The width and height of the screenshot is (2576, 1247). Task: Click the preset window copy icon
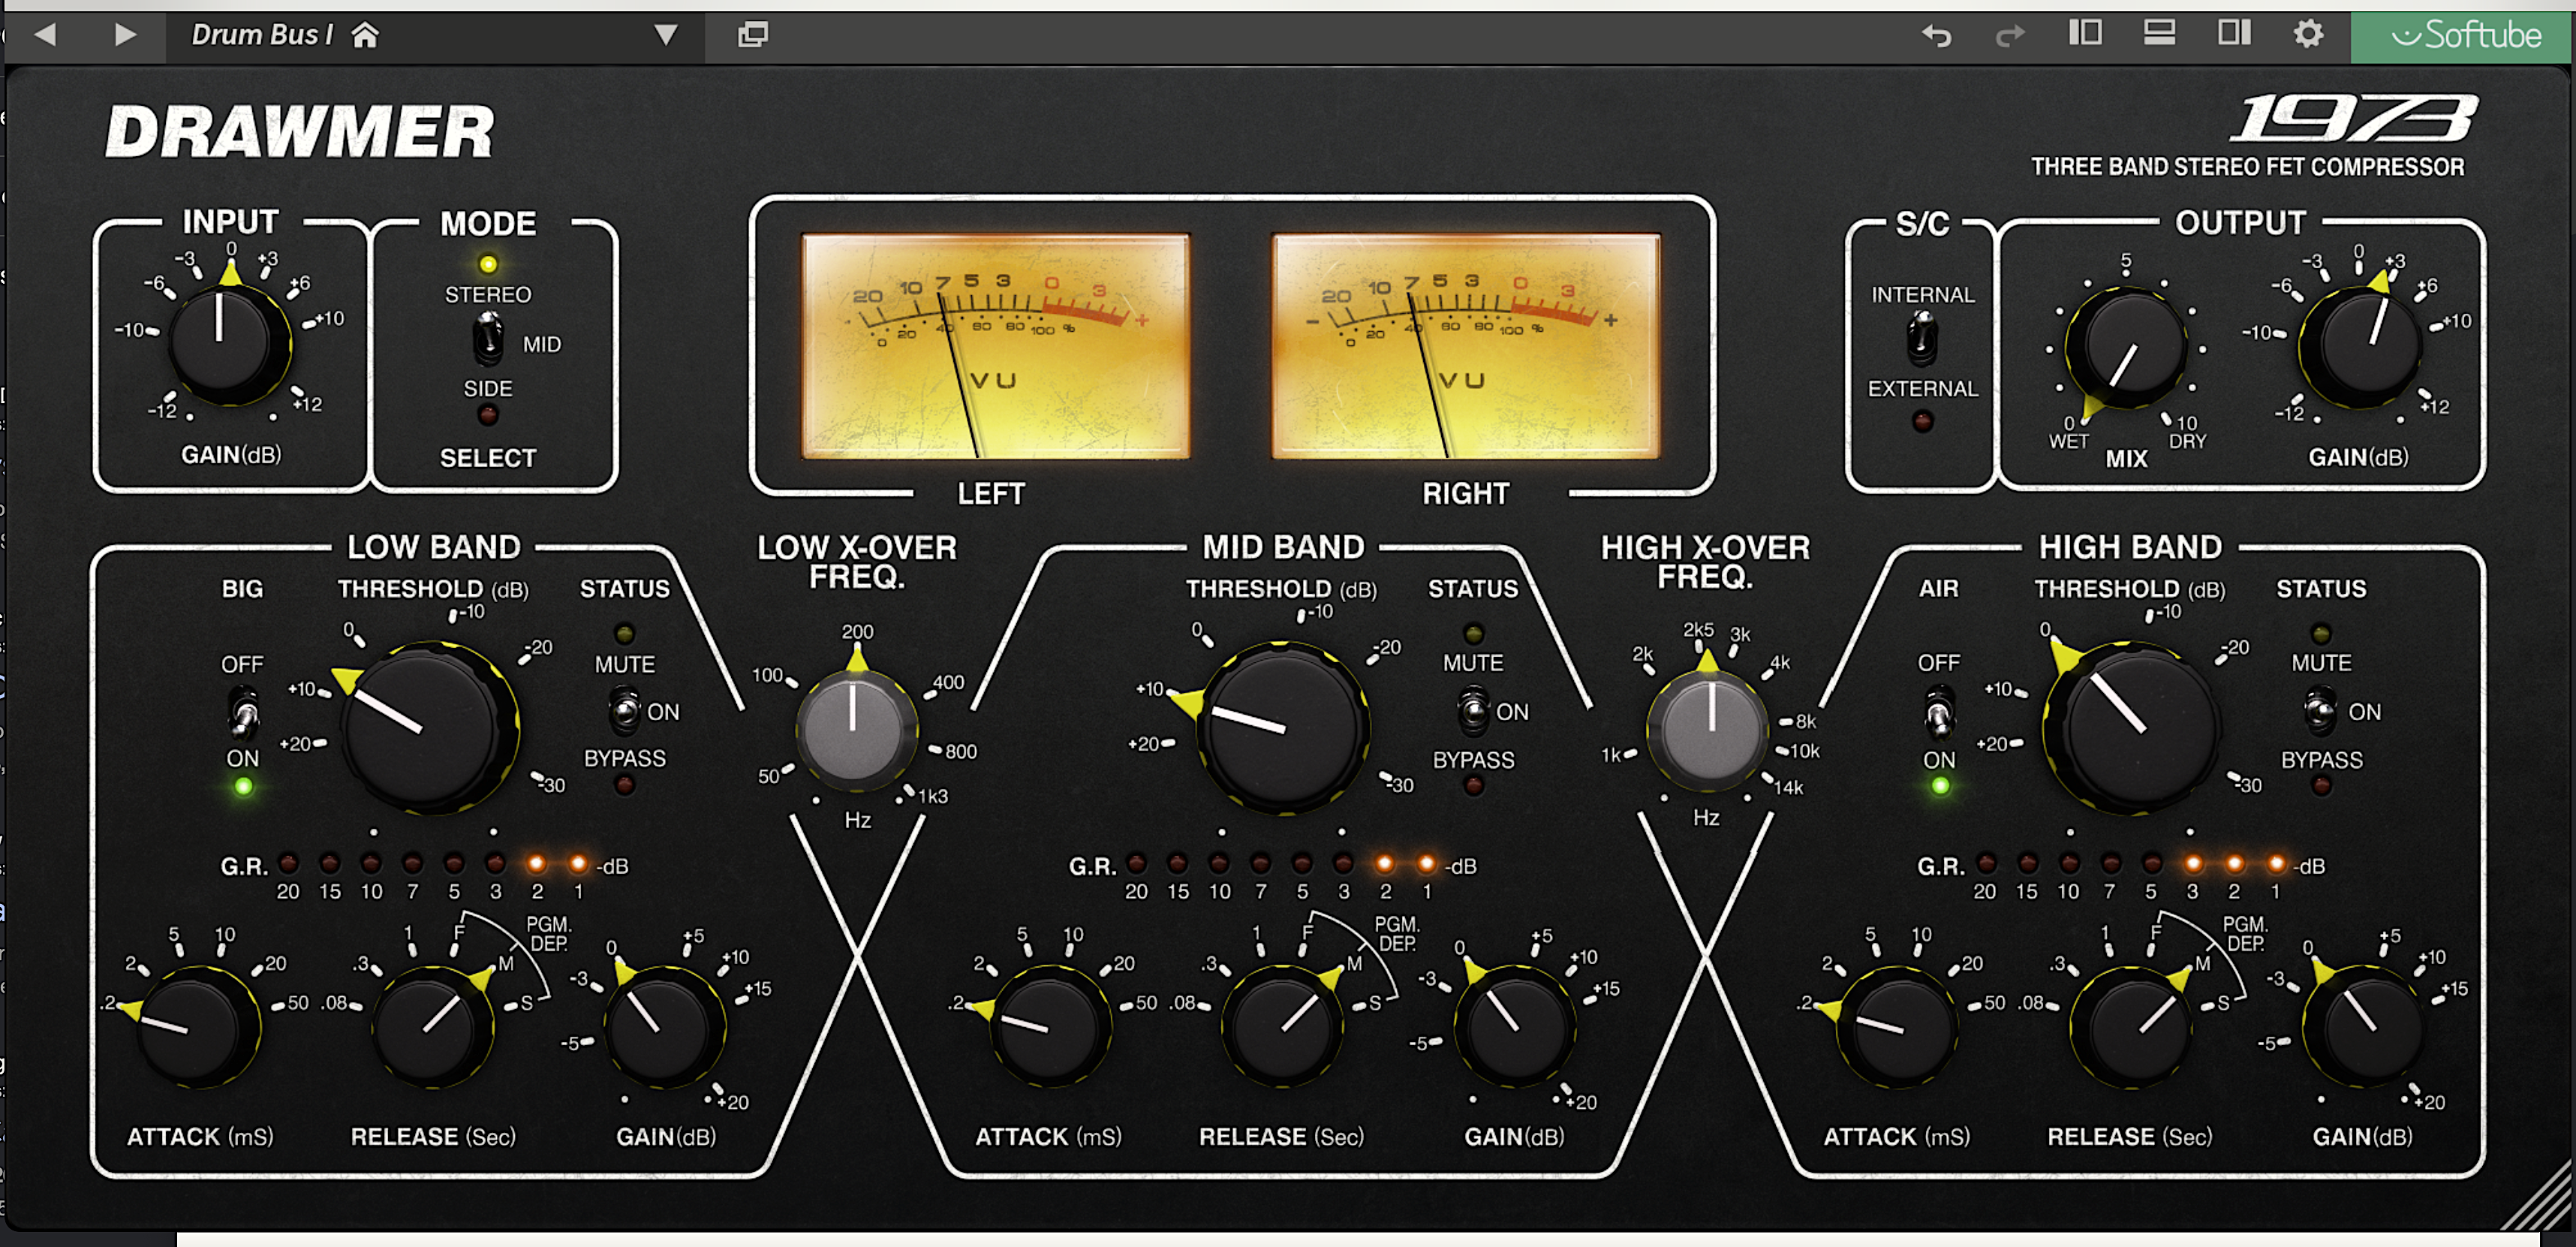753,35
